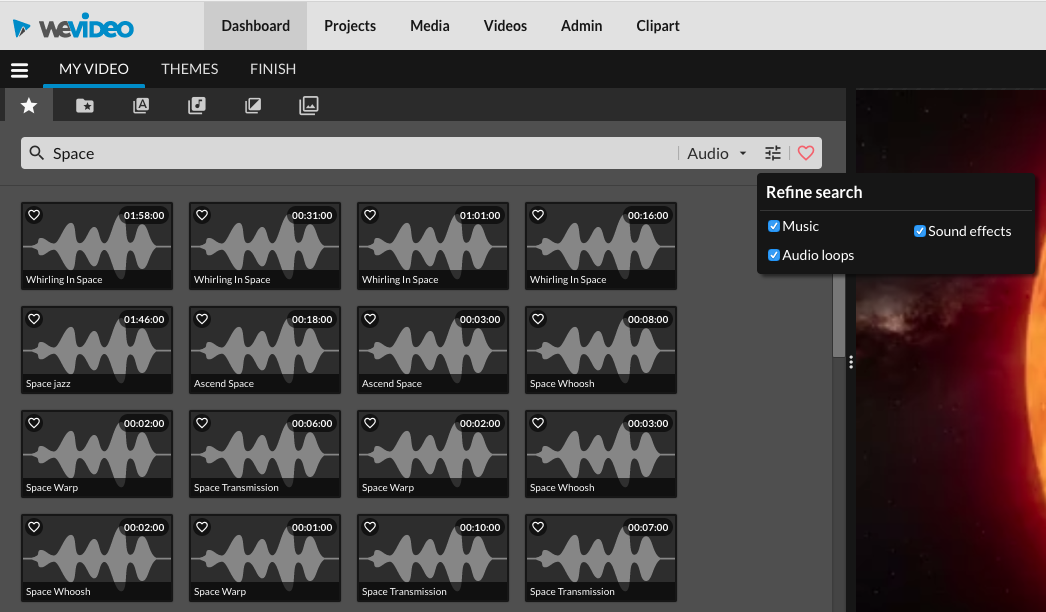1046x612 pixels.
Task: Click the video preview area
Action: (x=951, y=350)
